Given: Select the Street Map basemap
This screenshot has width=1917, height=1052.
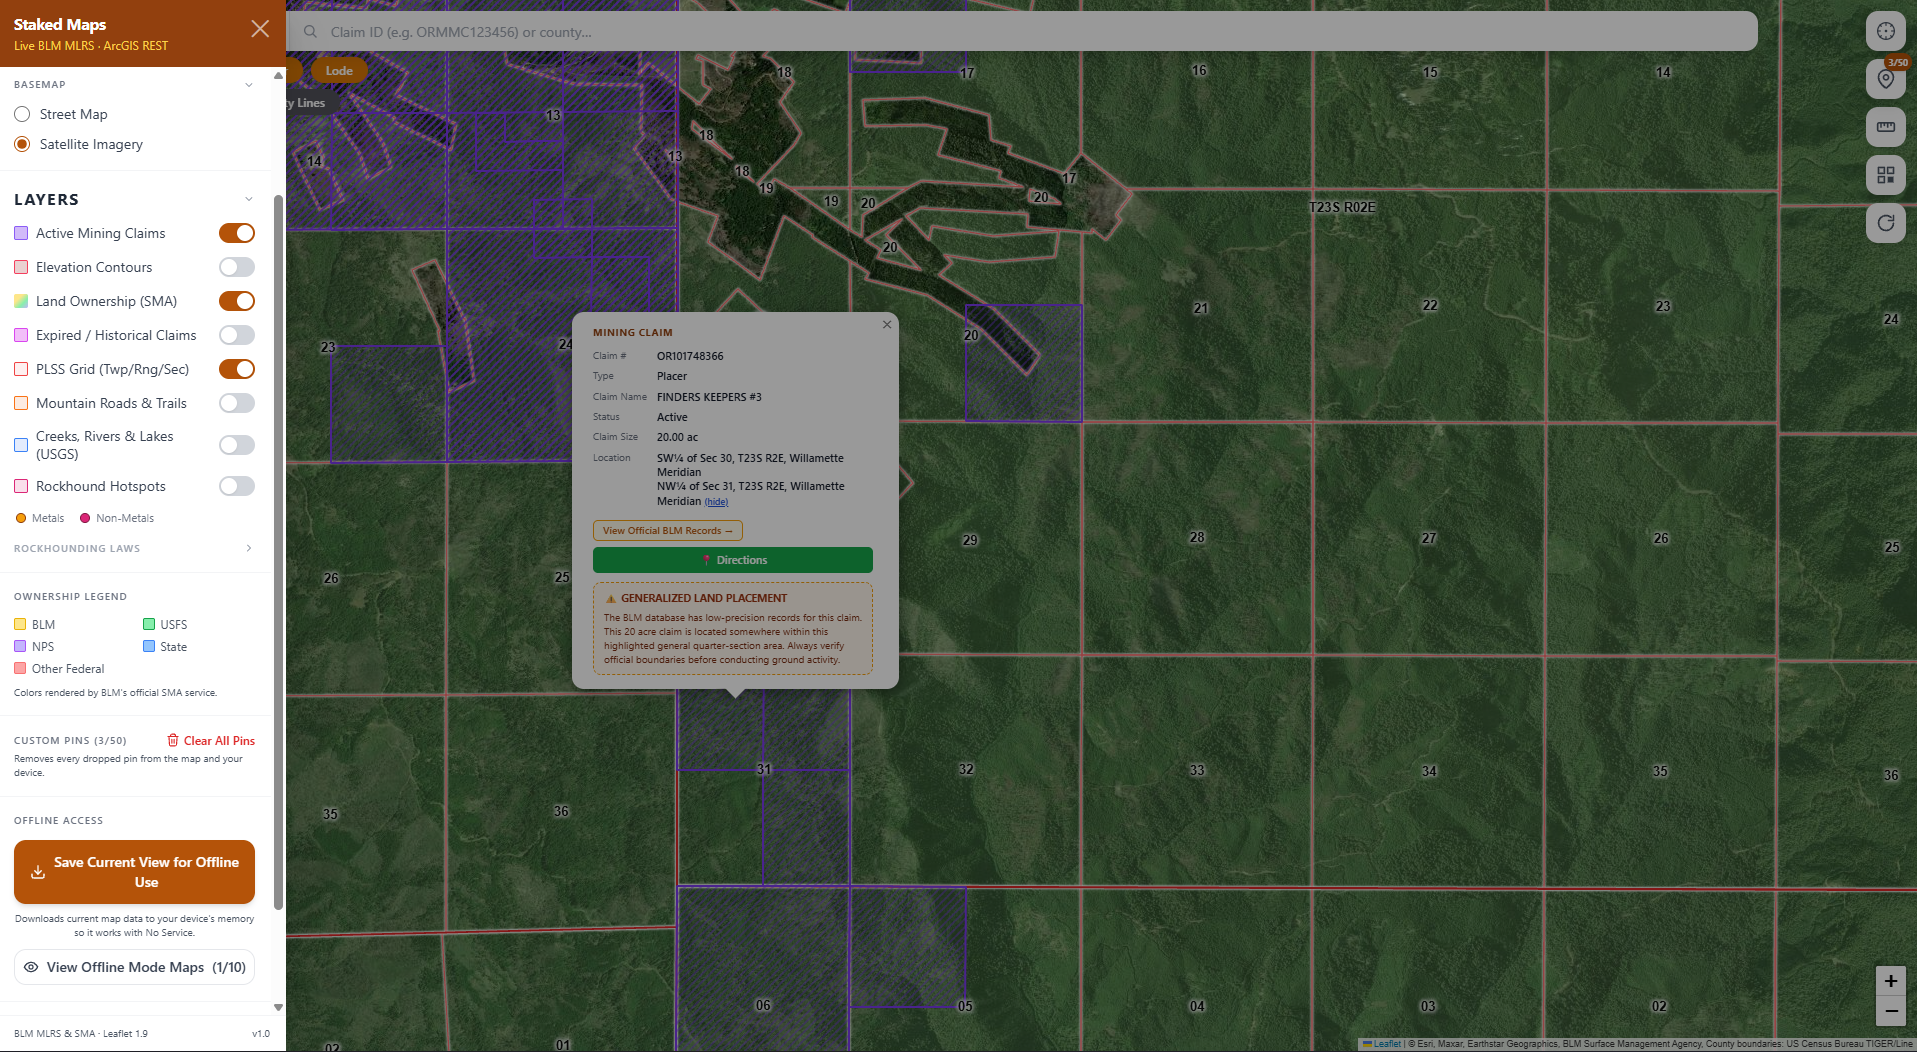Looking at the screenshot, I should [22, 114].
